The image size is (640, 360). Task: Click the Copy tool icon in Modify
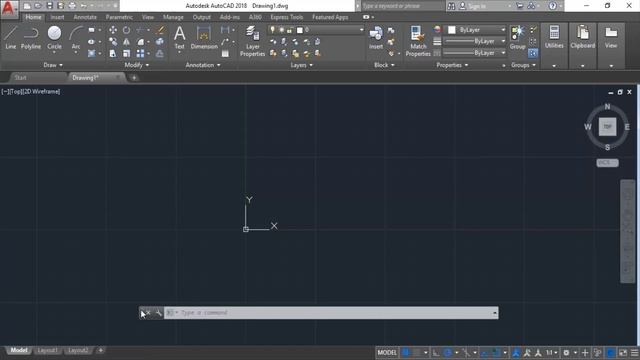tap(113, 42)
